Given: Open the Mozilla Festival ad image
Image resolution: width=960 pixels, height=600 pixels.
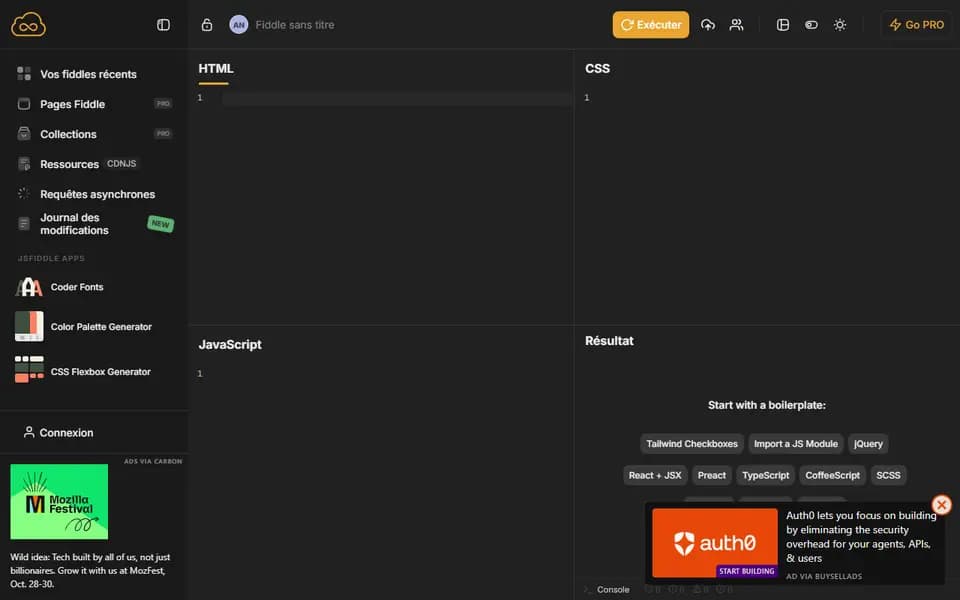Looking at the screenshot, I should click(59, 501).
